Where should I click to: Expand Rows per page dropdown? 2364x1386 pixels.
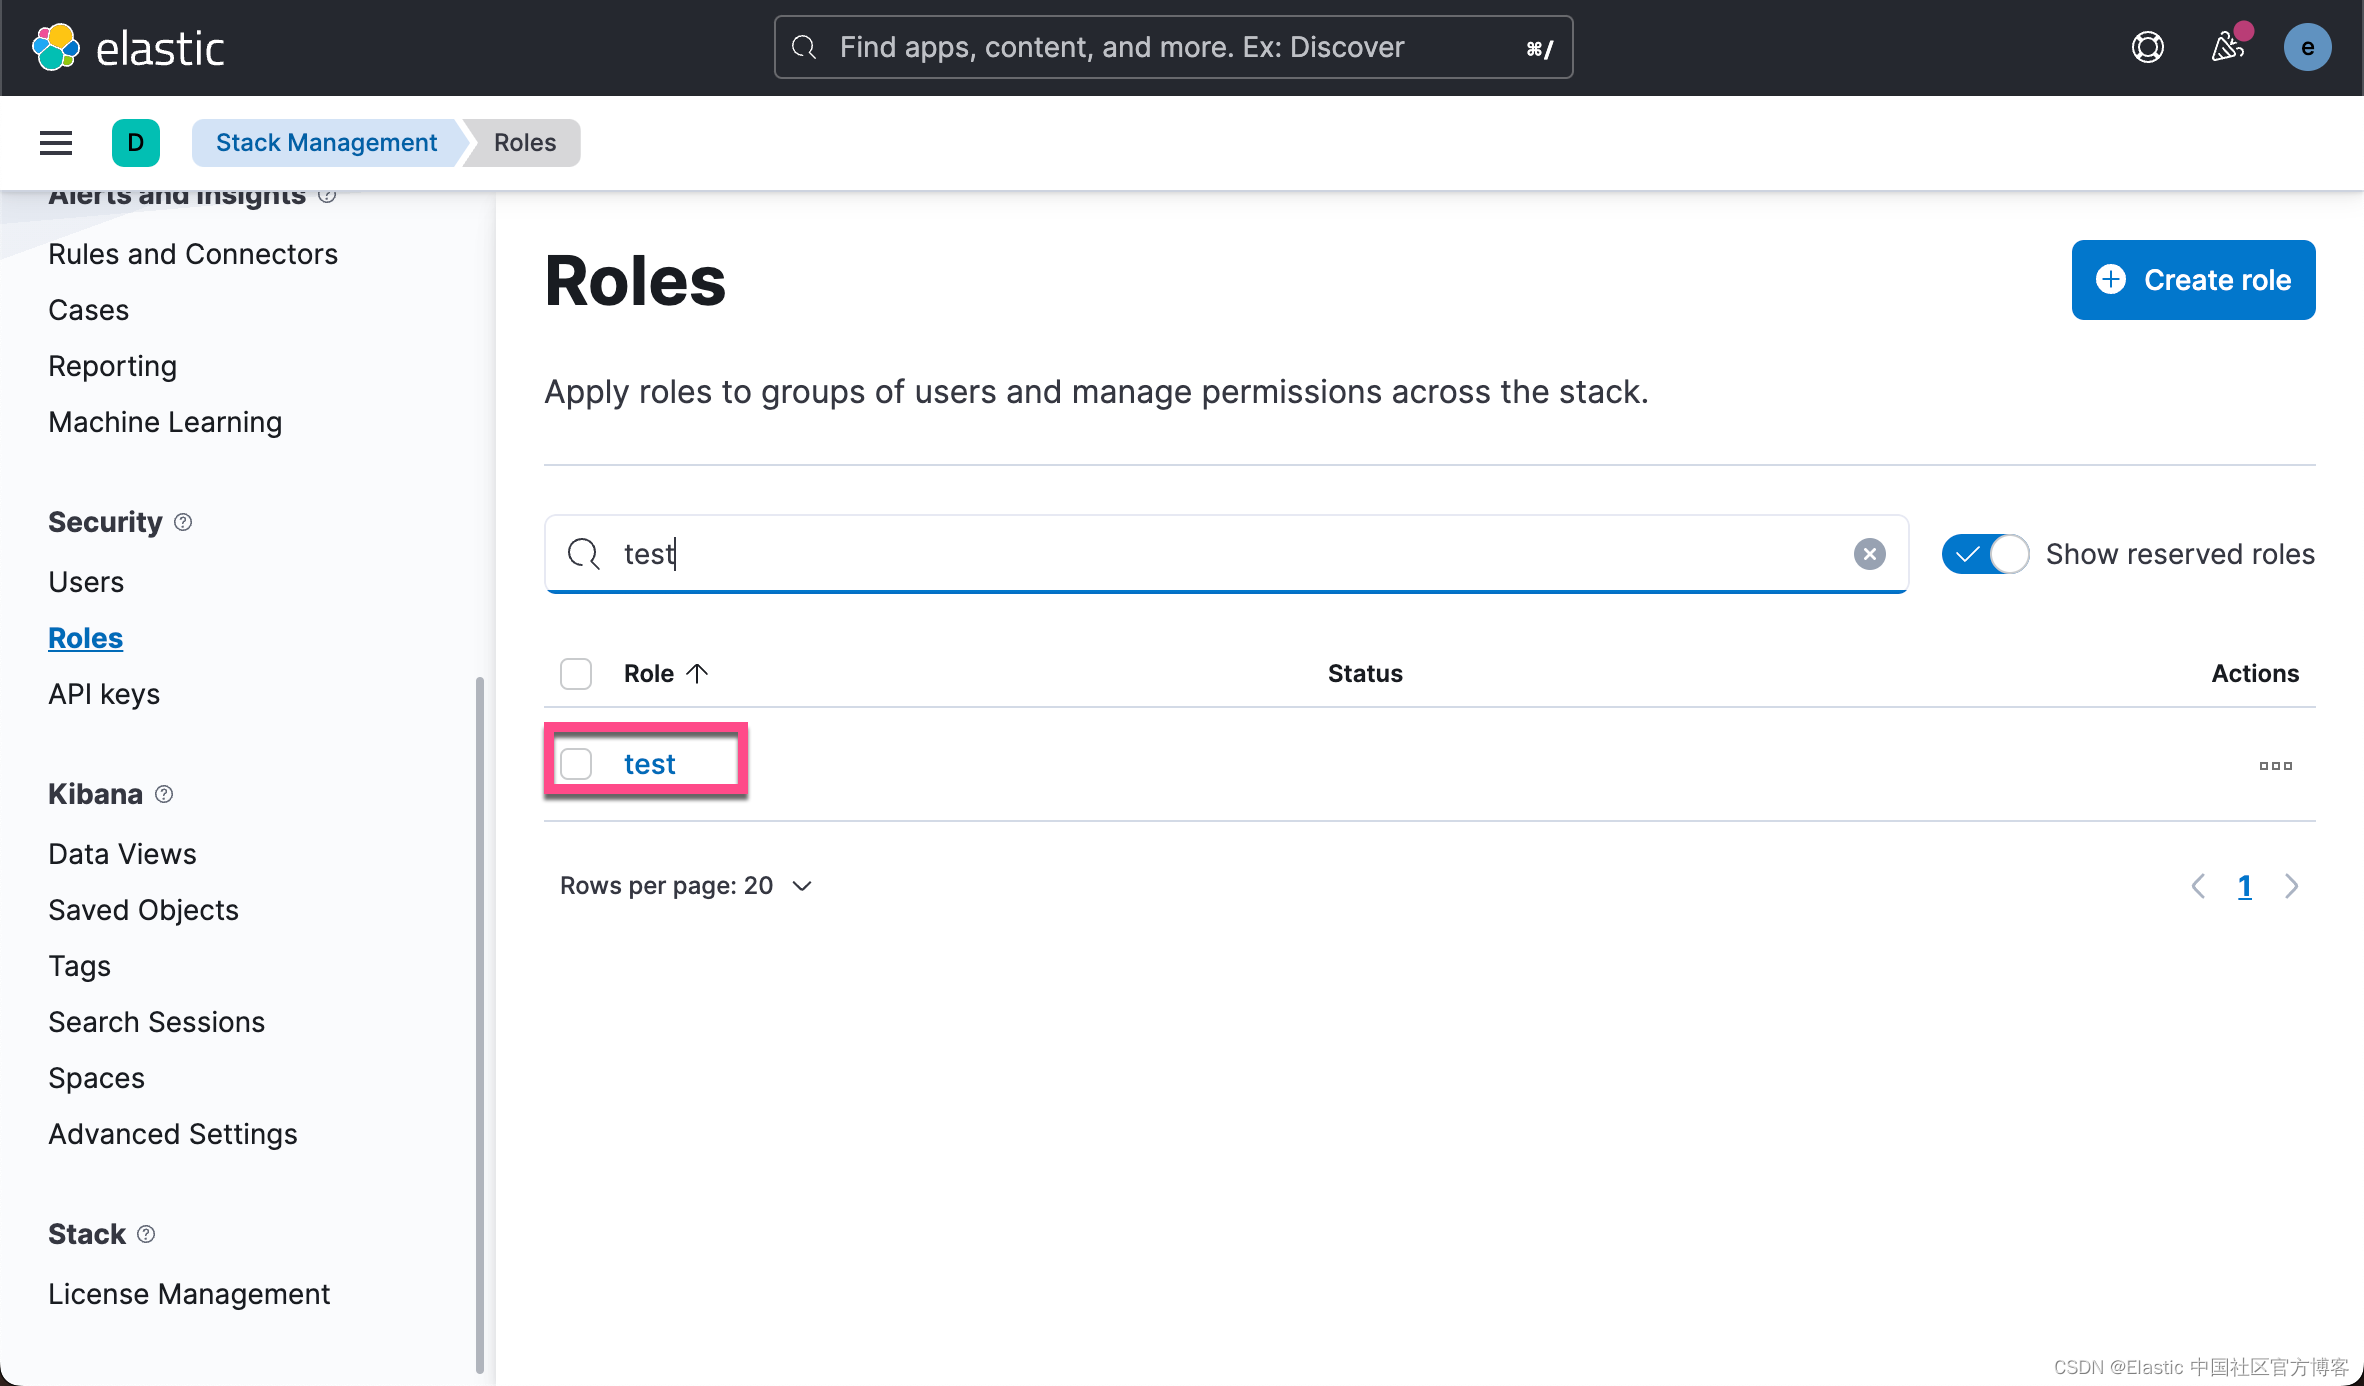(686, 886)
